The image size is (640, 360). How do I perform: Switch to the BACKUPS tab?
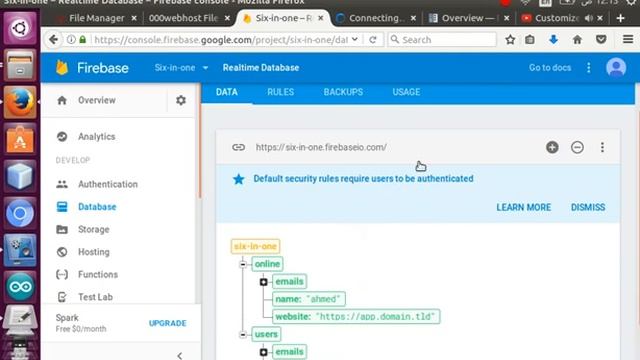click(x=343, y=92)
